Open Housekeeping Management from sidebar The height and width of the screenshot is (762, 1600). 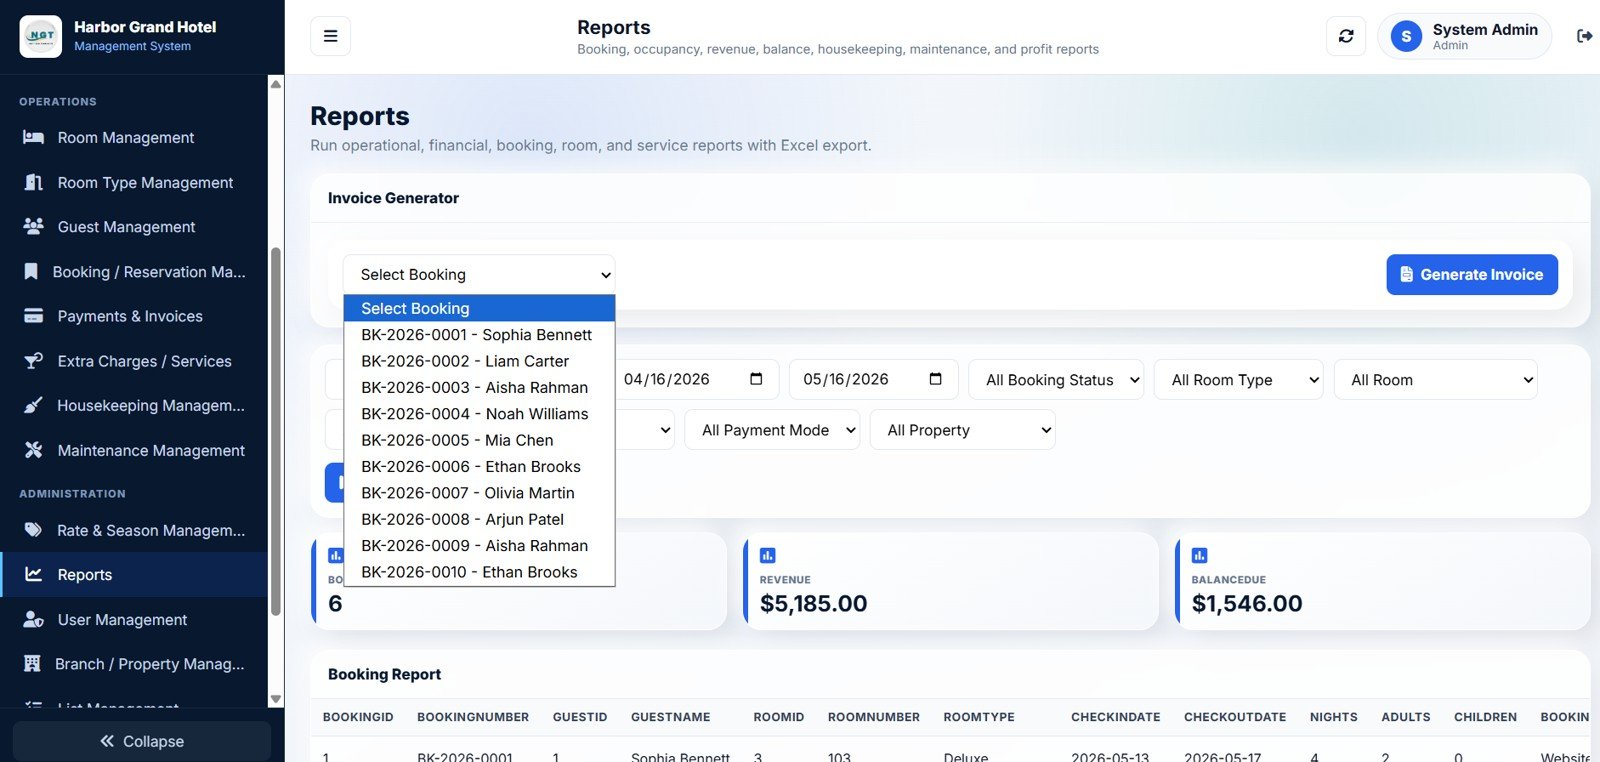(134, 405)
